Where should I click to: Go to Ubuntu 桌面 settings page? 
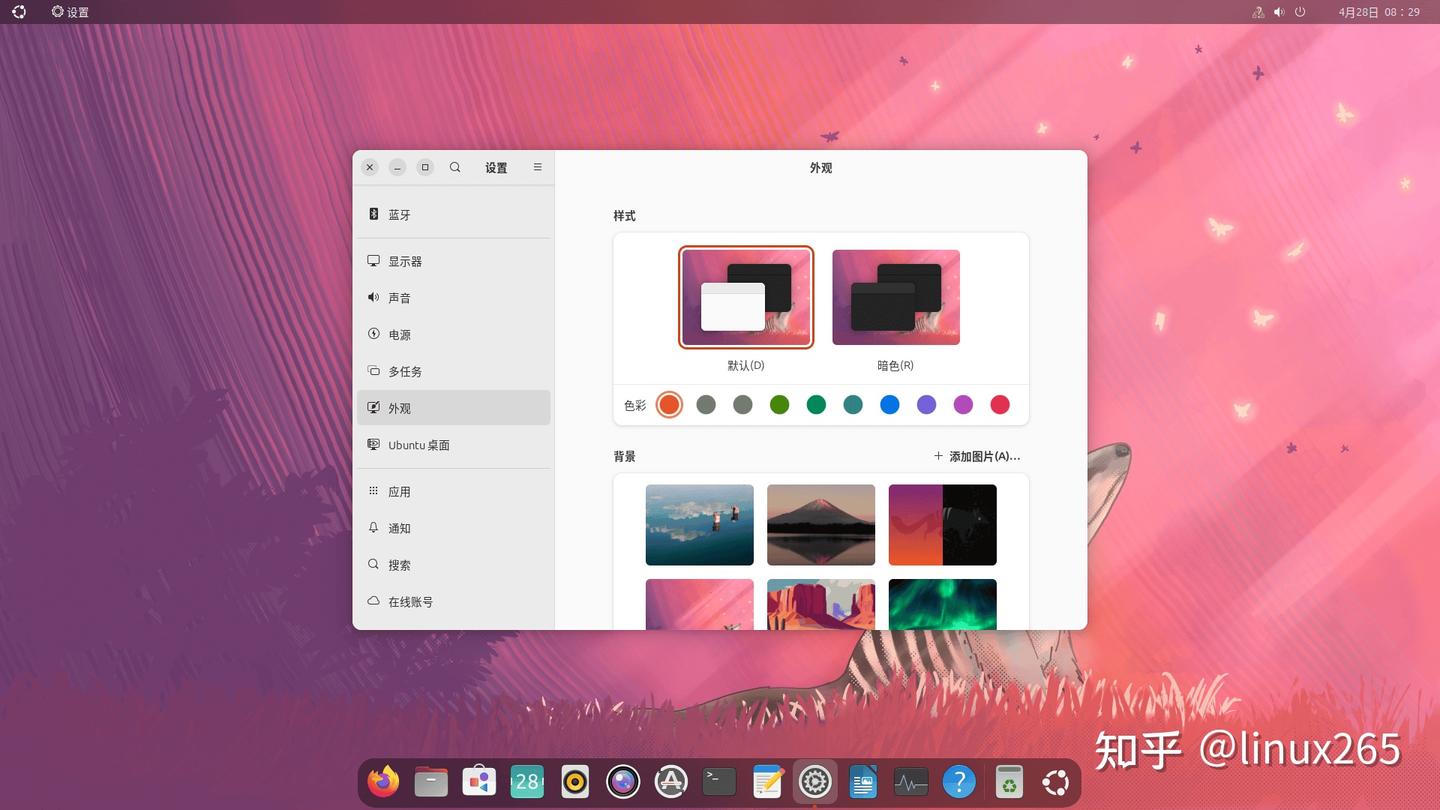tap(420, 445)
